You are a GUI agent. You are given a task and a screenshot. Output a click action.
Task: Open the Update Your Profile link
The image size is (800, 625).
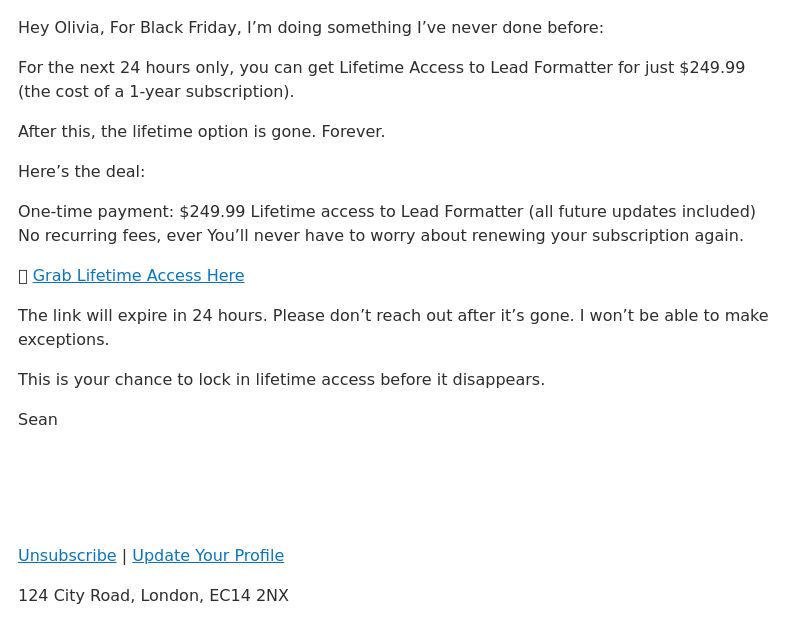[208, 555]
